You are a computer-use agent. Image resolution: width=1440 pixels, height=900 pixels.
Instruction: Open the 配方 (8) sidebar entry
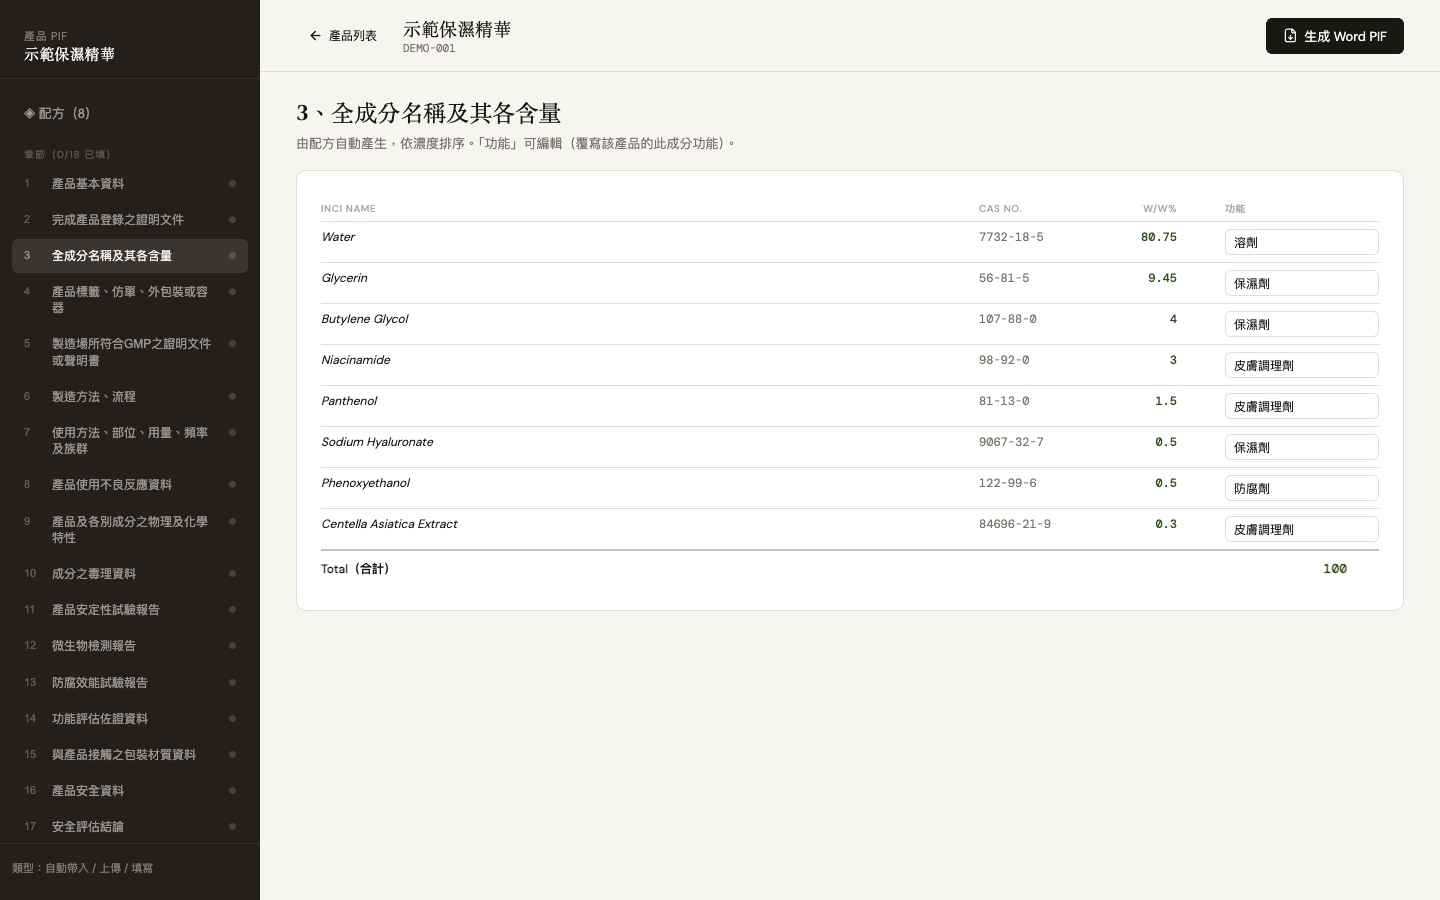[130, 113]
